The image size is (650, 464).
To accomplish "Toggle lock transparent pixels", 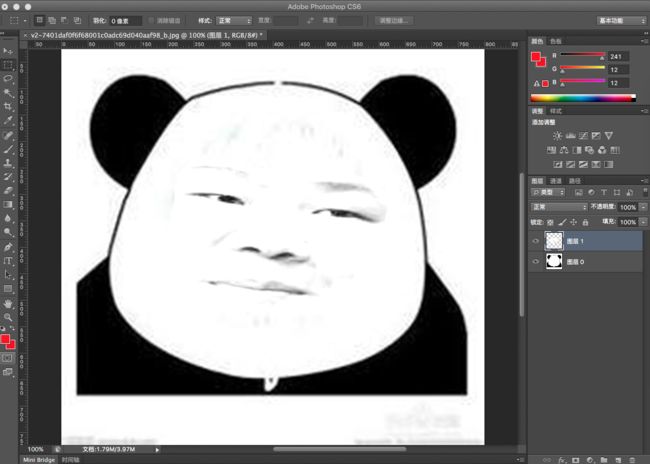I will click(x=550, y=222).
